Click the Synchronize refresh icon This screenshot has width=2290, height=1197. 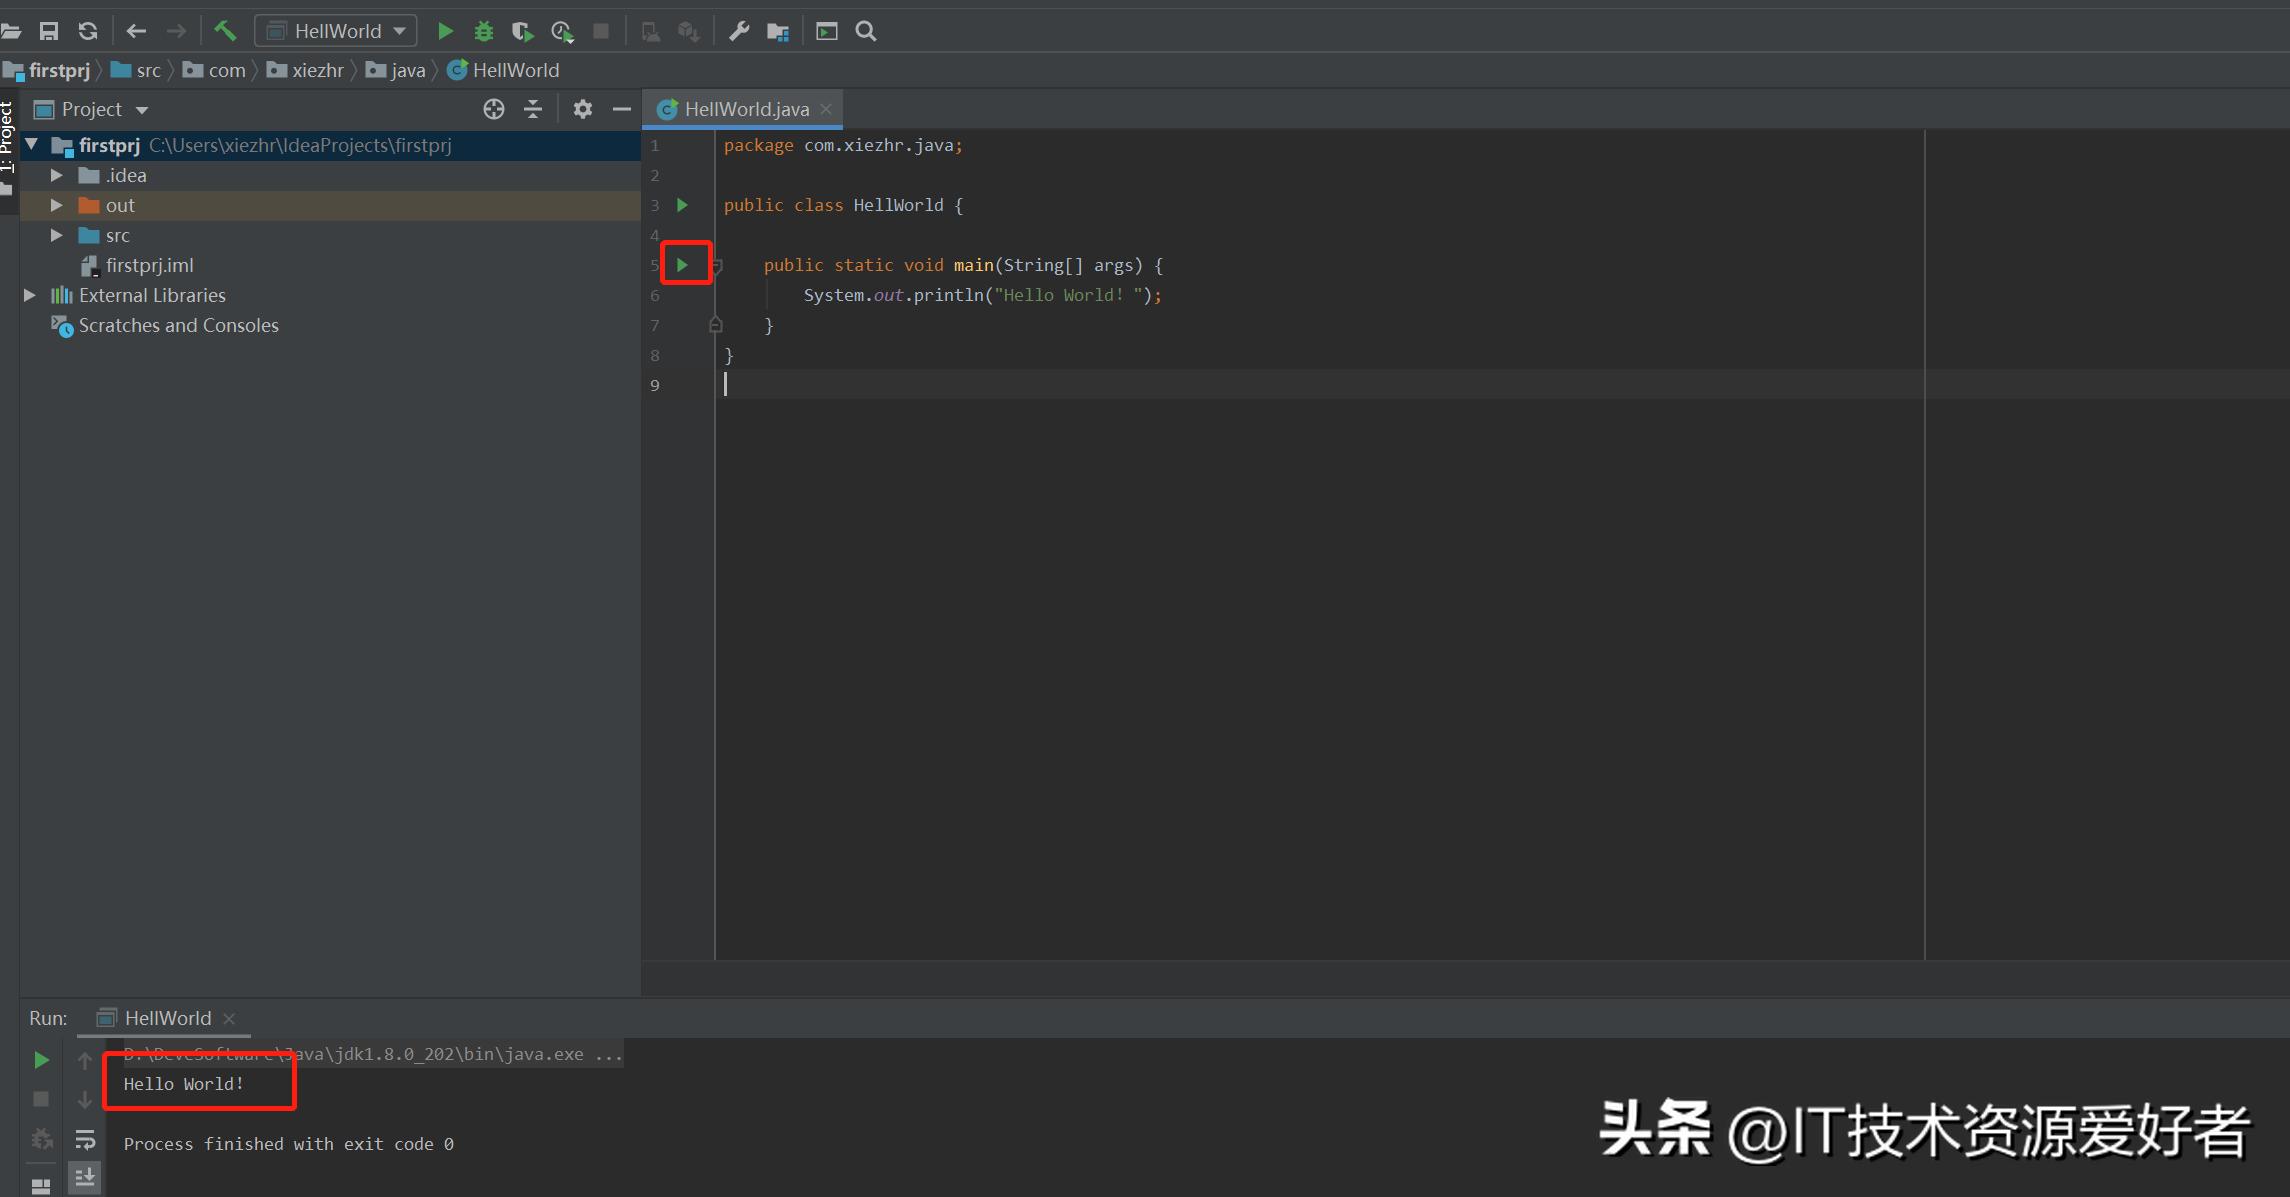[x=88, y=31]
